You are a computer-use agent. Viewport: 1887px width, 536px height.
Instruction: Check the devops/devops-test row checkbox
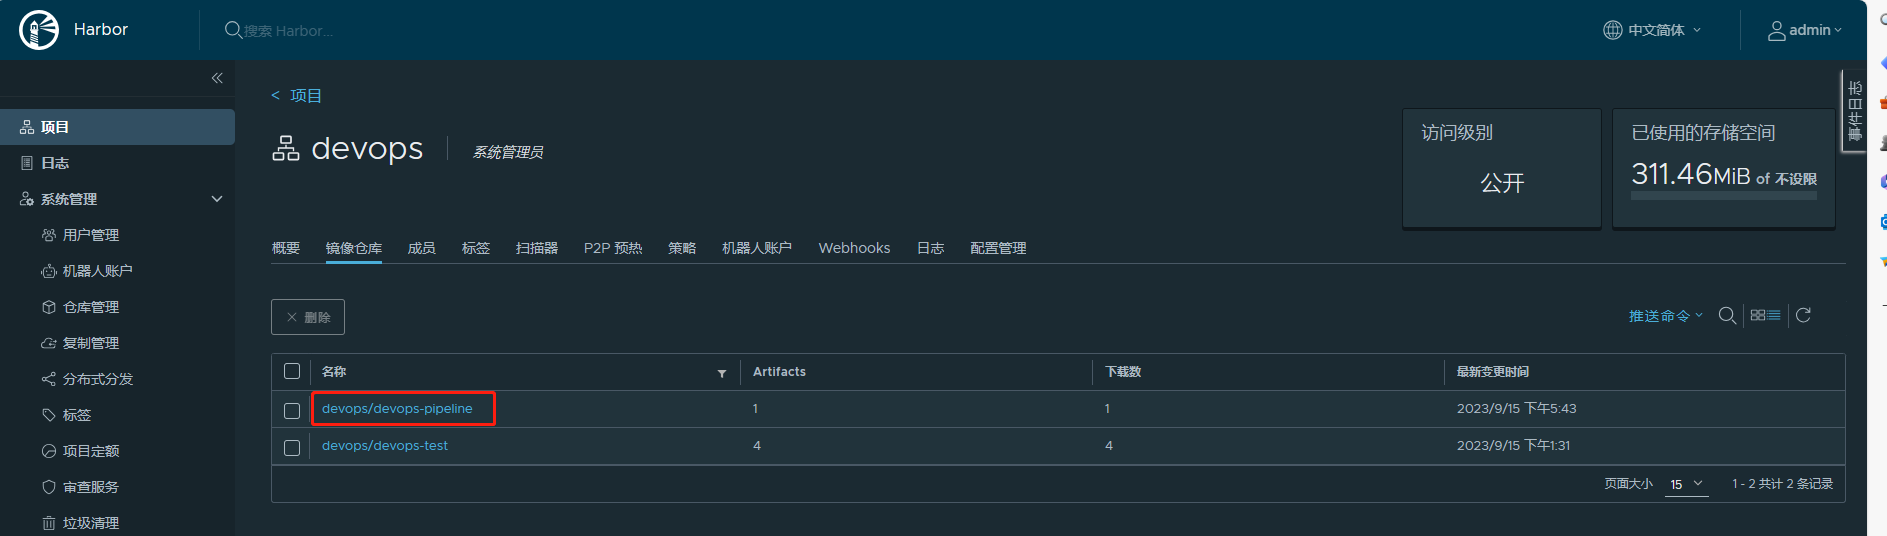tap(292, 447)
